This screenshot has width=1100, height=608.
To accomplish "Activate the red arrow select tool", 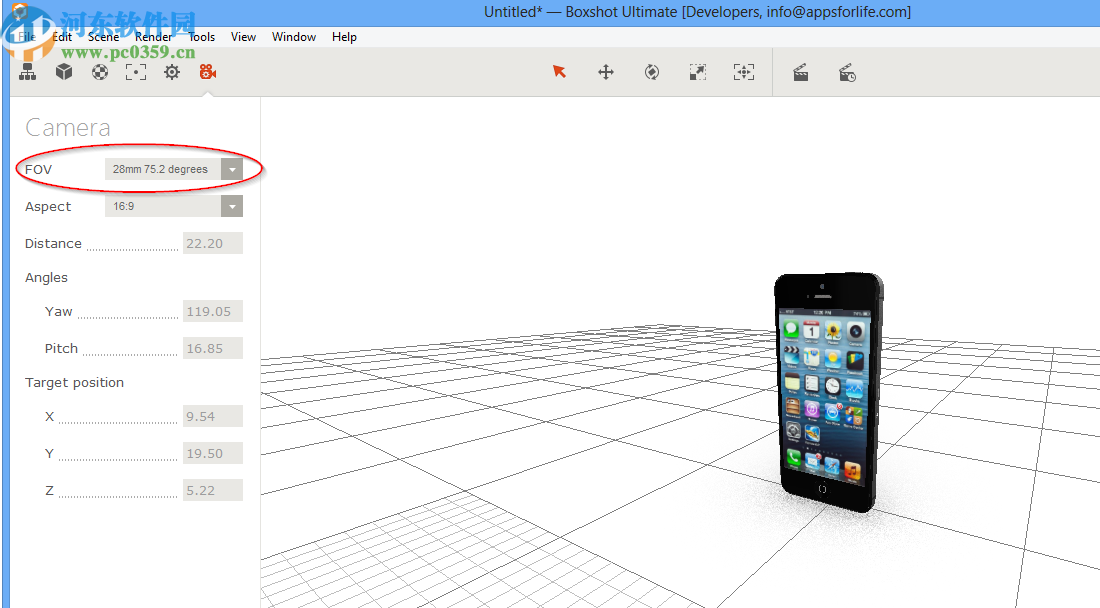I will tap(559, 72).
